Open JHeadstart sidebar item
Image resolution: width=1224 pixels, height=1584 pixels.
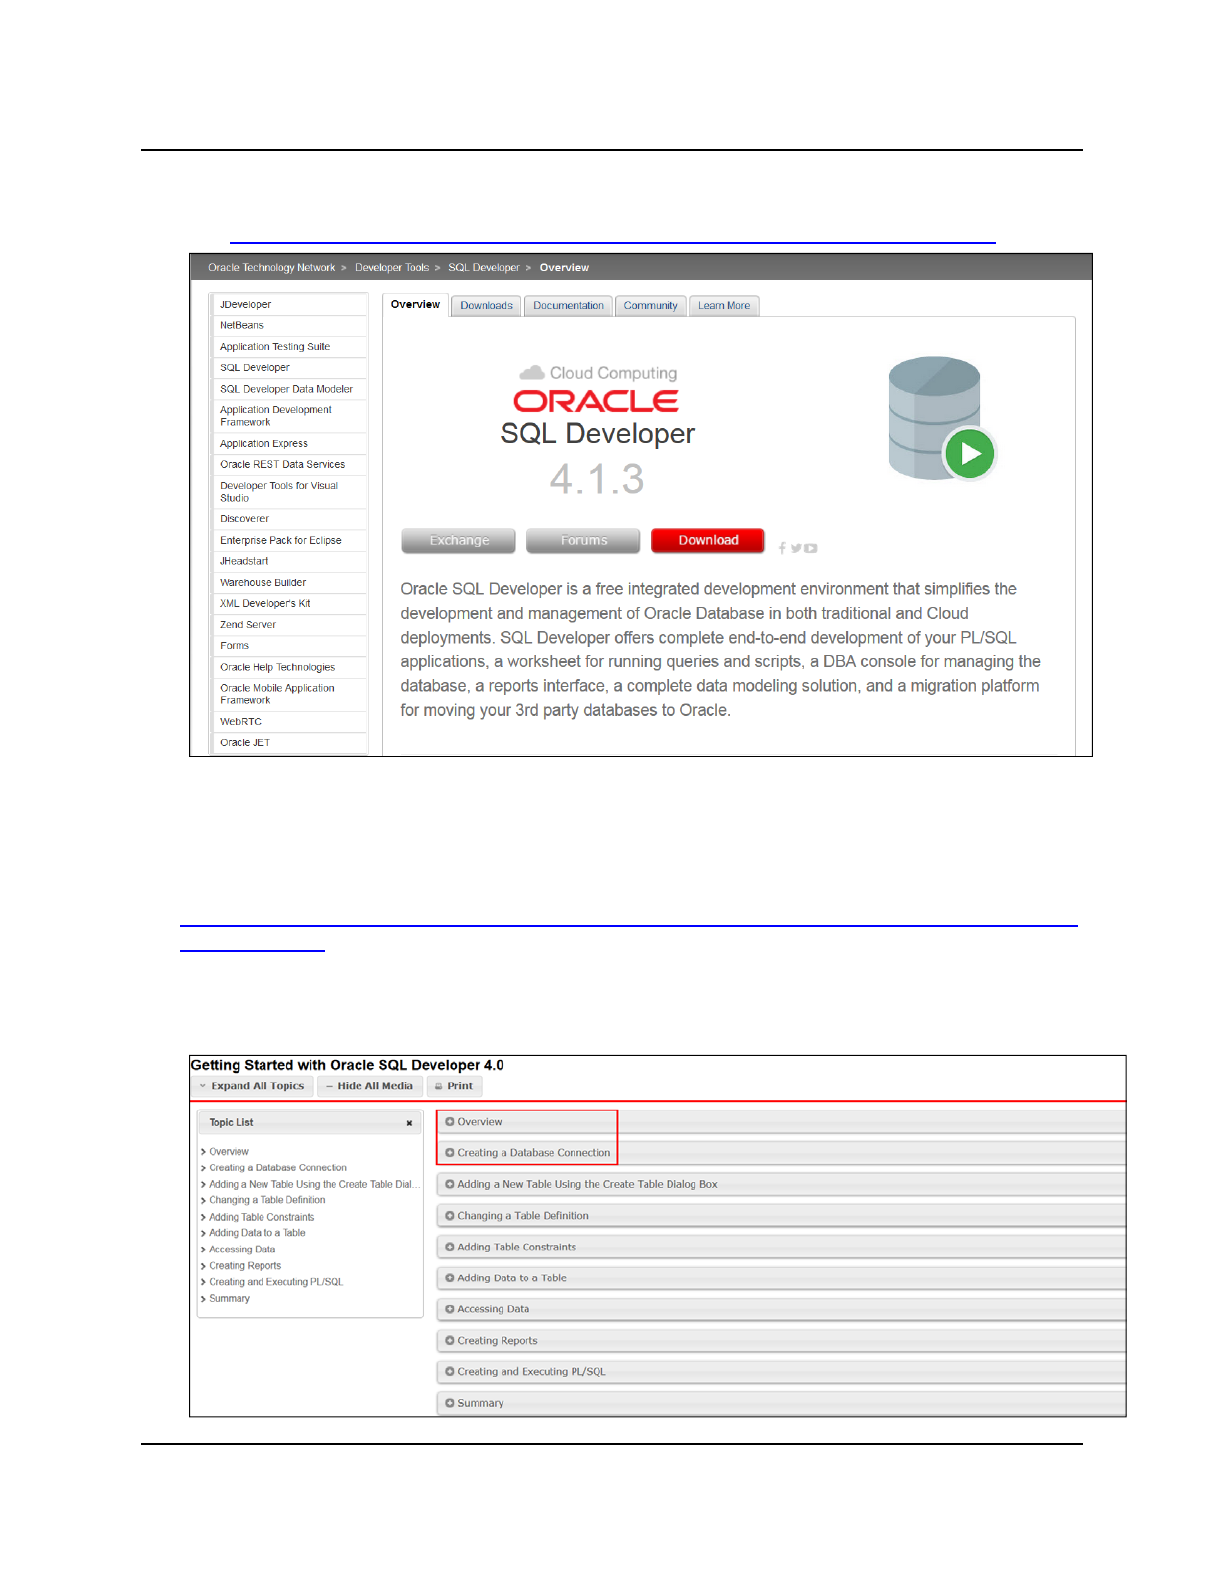289,562
